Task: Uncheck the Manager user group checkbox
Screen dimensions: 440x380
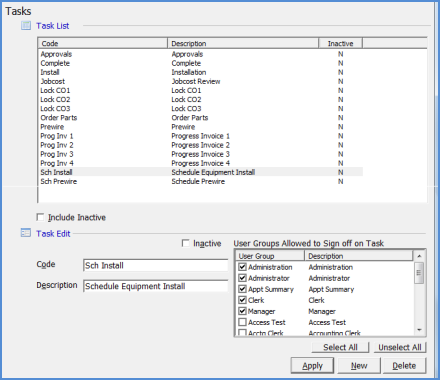Action: (x=243, y=311)
